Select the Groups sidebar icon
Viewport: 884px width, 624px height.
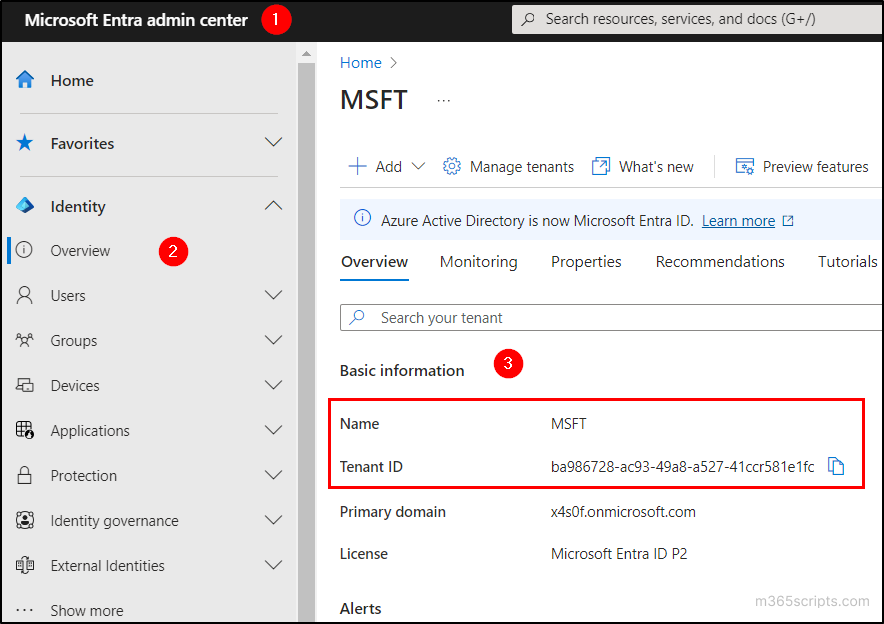25,340
